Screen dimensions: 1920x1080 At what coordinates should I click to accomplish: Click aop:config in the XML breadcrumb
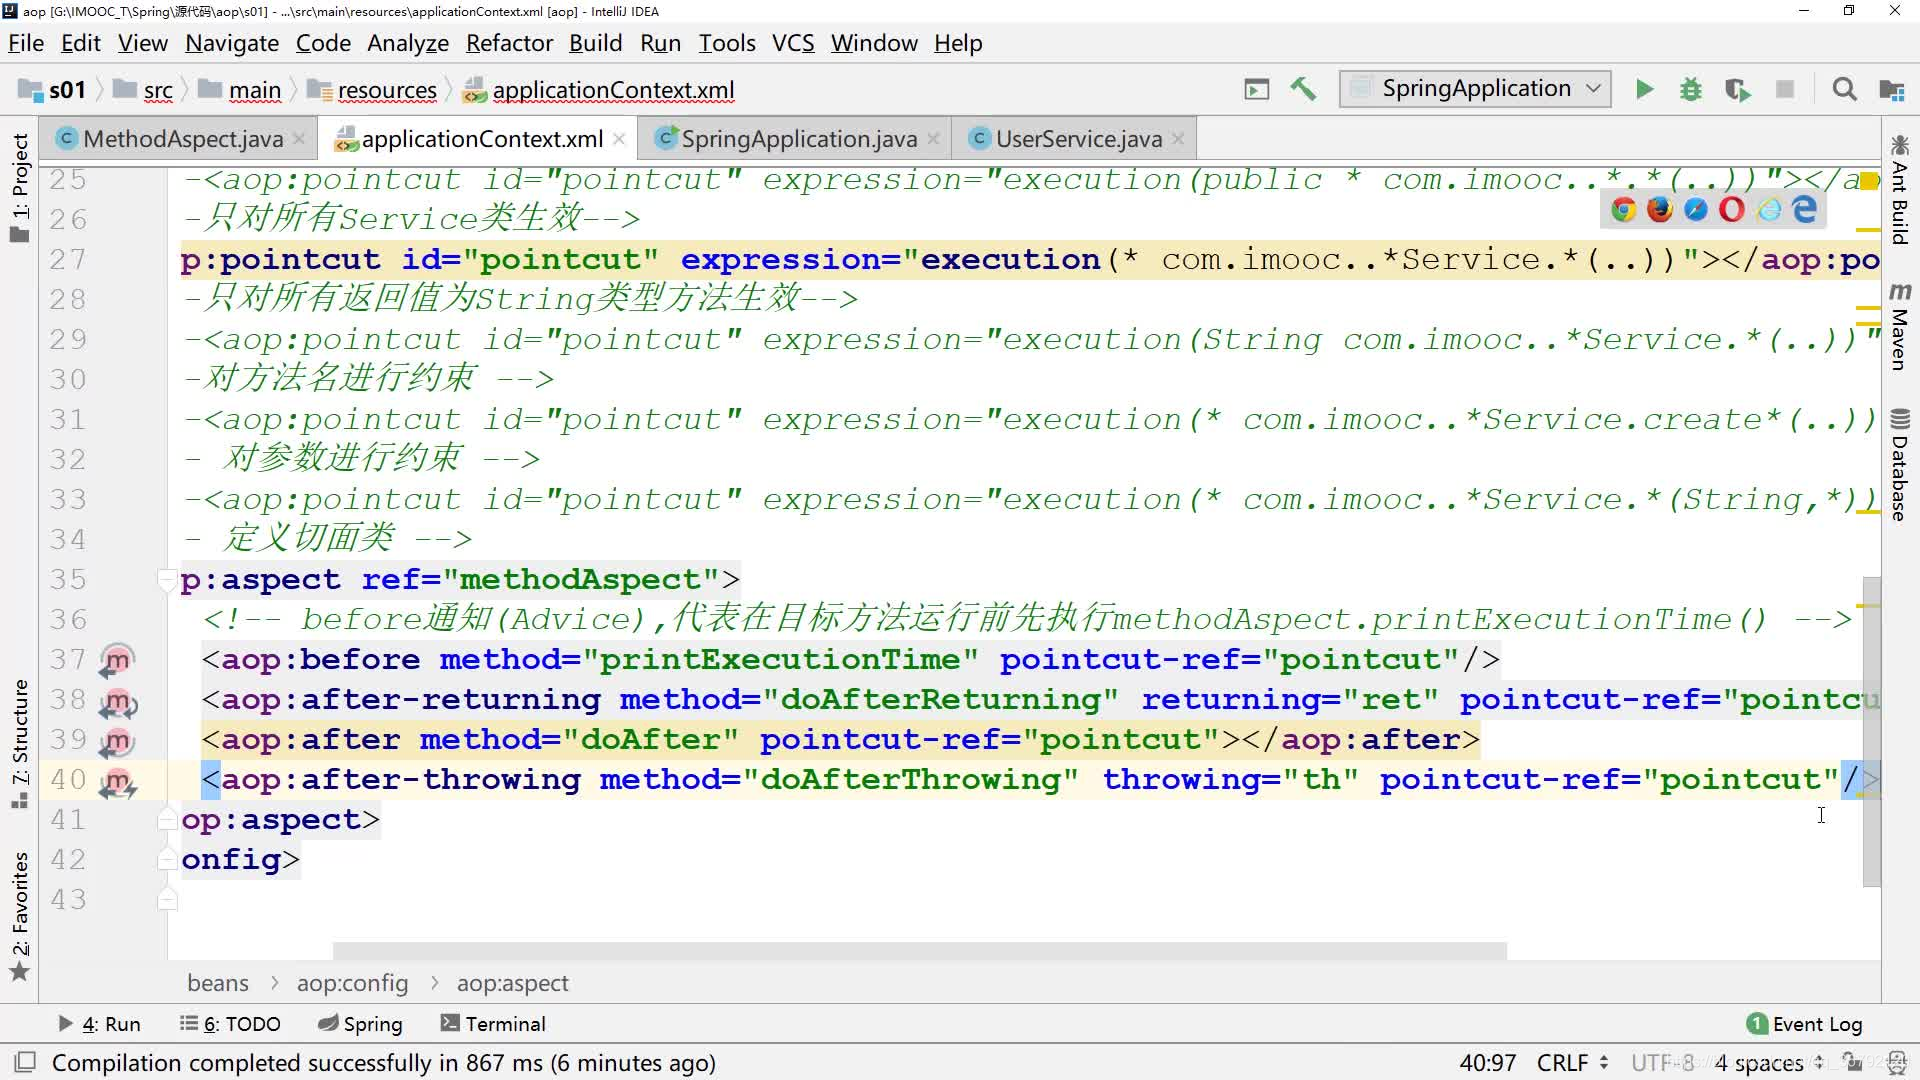[x=352, y=983]
